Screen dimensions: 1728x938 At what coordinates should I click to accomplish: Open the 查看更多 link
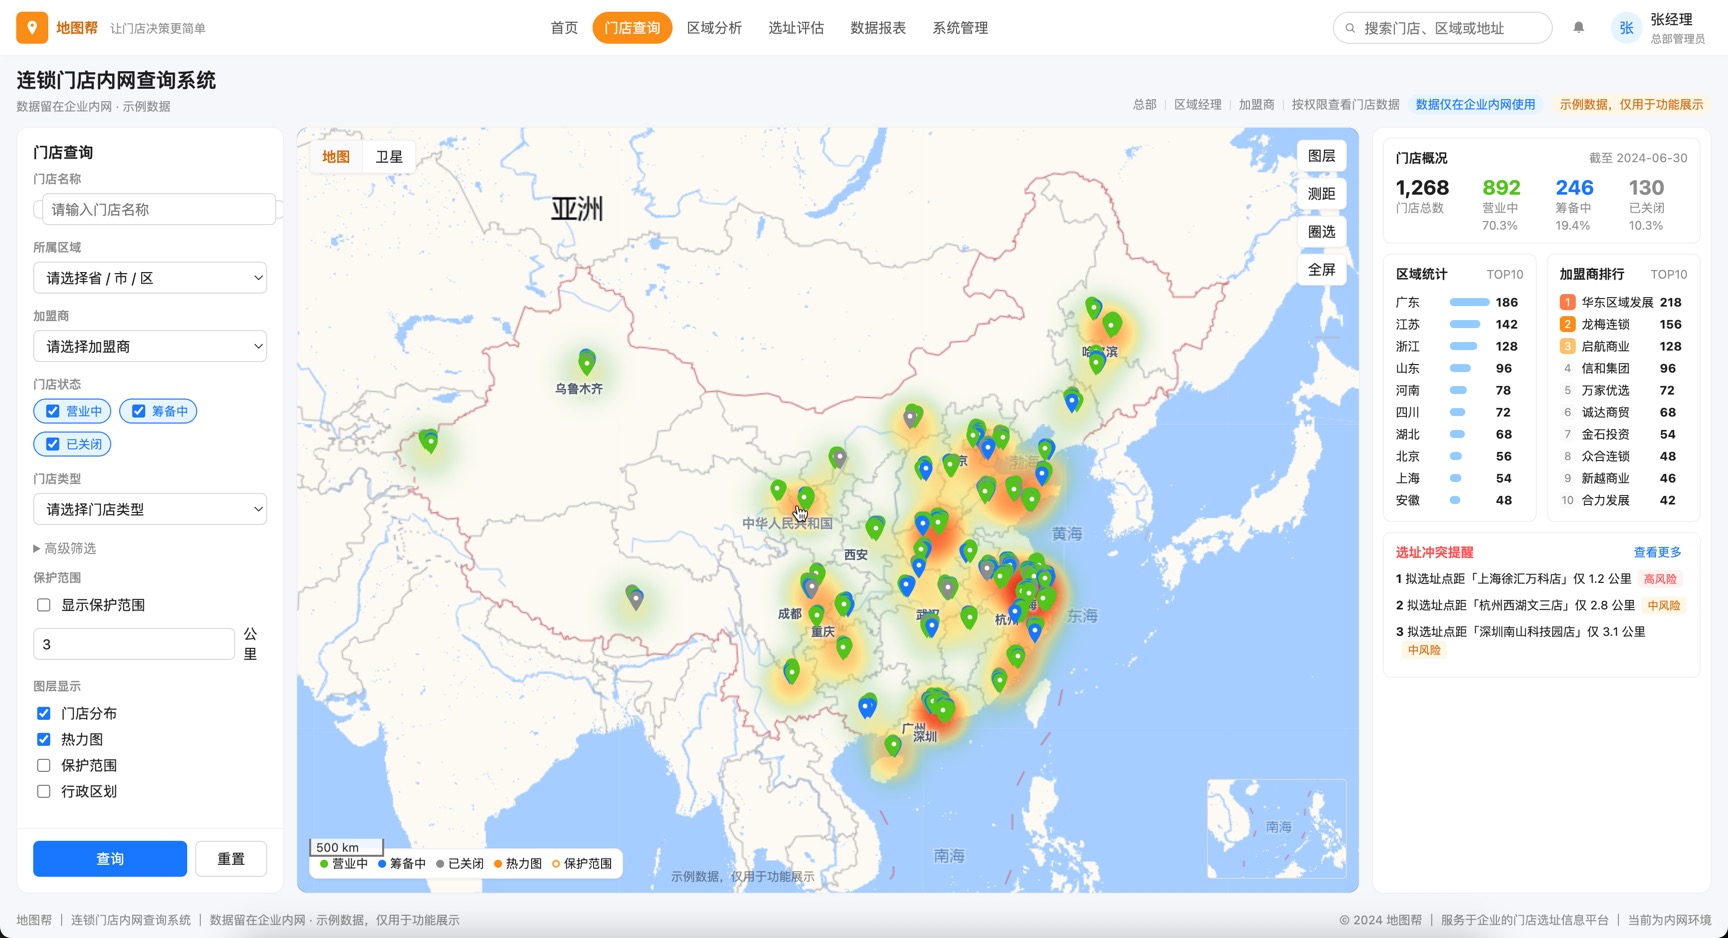click(1657, 552)
